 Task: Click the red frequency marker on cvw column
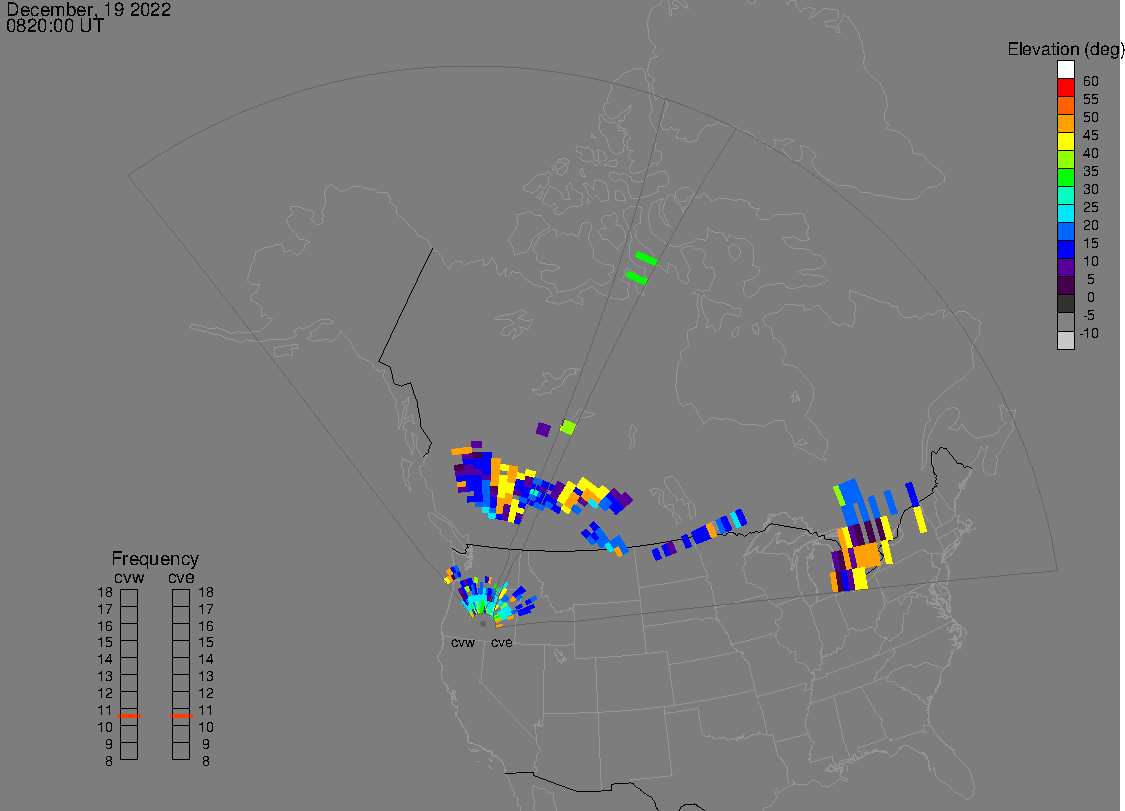pos(129,716)
